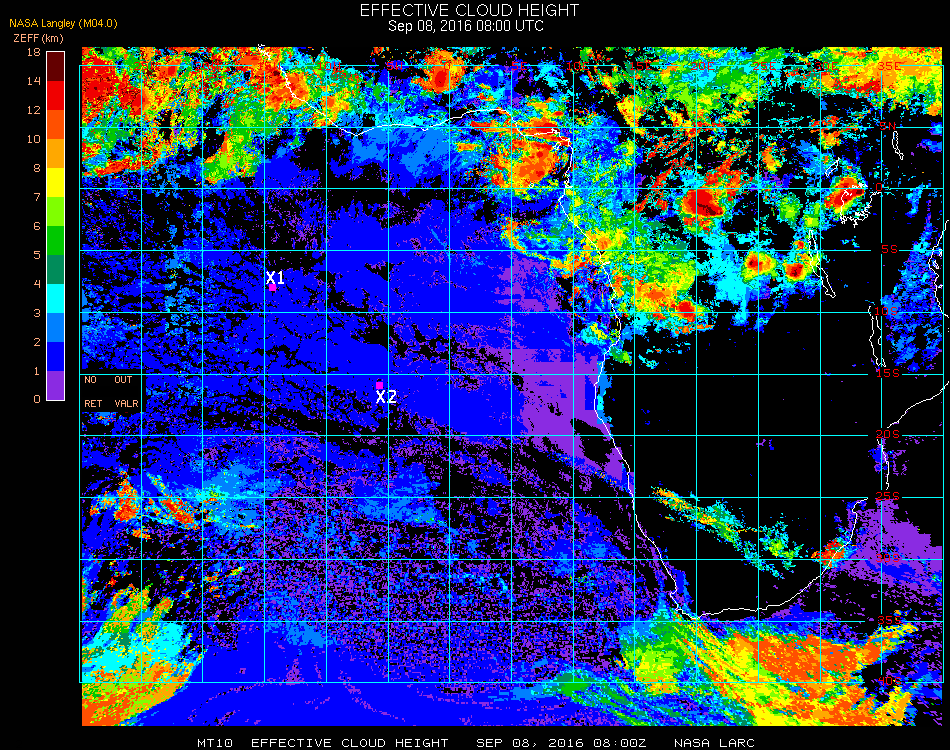Click the 'NASA LARC' footer text
The height and width of the screenshot is (750, 950).
714,743
